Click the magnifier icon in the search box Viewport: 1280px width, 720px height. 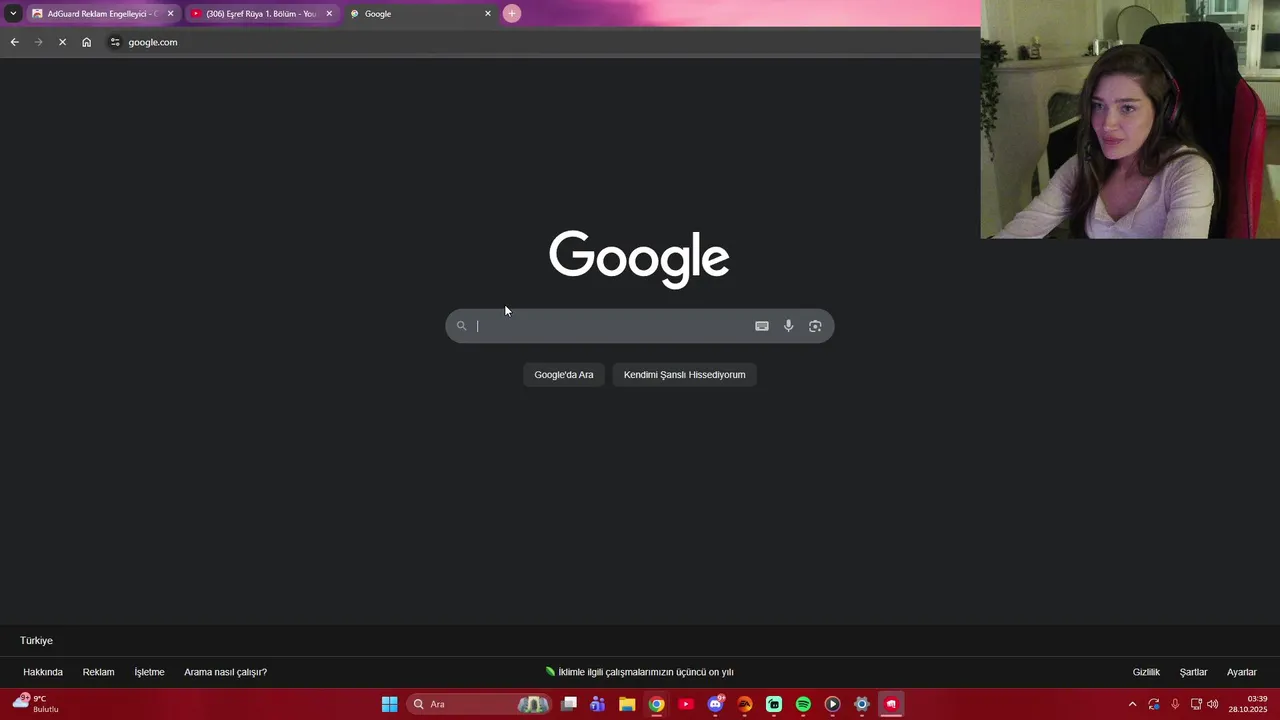click(461, 326)
